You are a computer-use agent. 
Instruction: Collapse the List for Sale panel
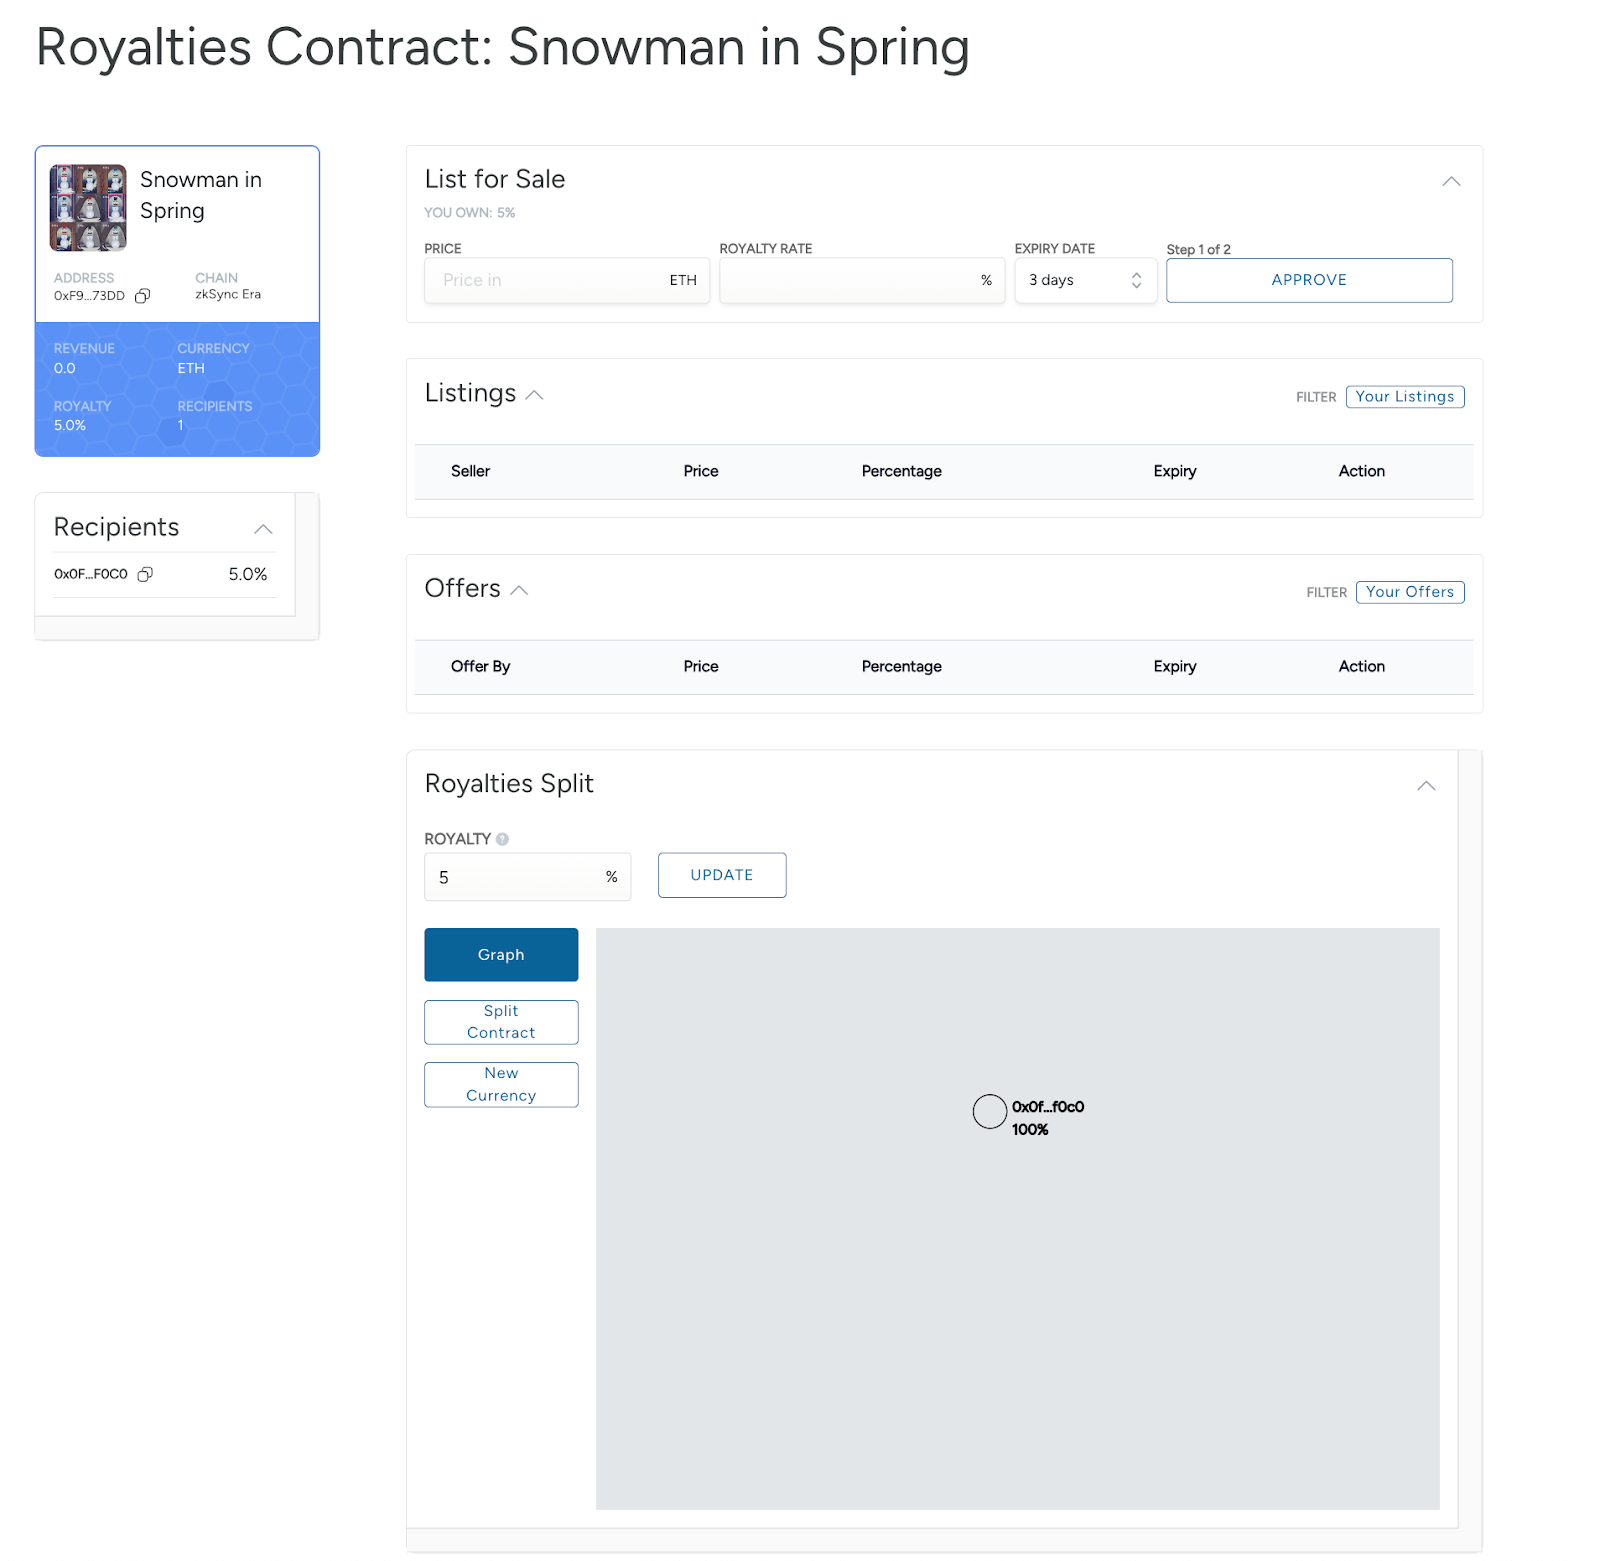(1451, 181)
